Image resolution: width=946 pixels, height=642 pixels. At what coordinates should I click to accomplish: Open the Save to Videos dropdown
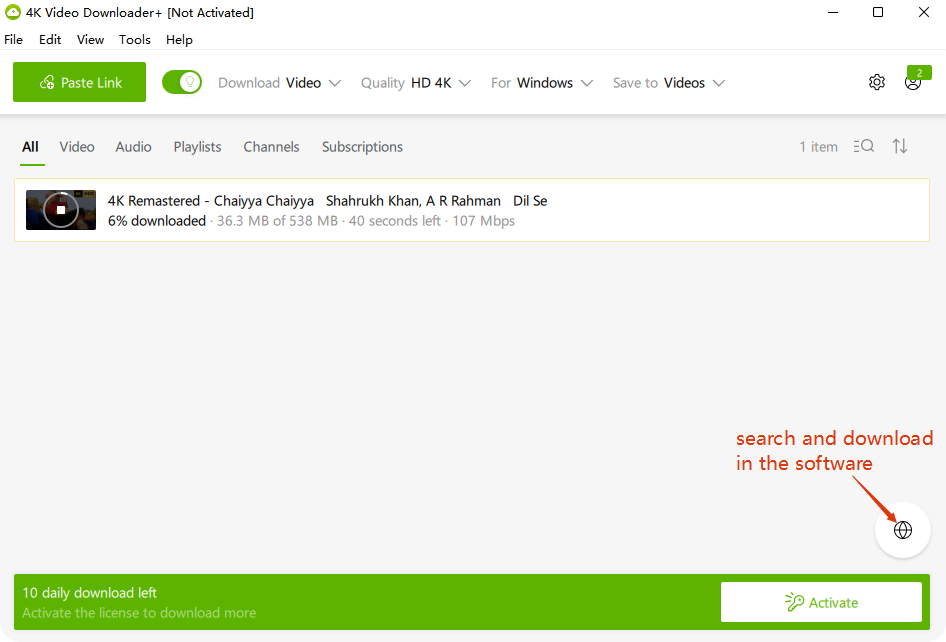[x=669, y=83]
